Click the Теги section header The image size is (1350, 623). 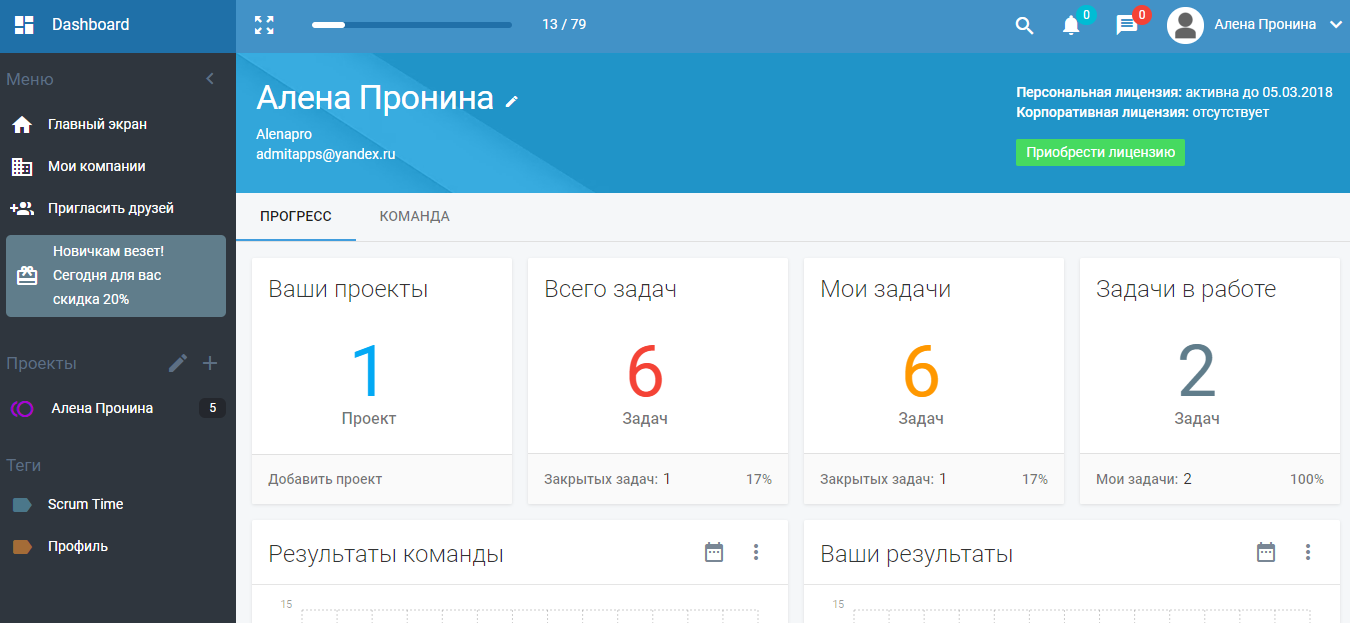point(23,465)
